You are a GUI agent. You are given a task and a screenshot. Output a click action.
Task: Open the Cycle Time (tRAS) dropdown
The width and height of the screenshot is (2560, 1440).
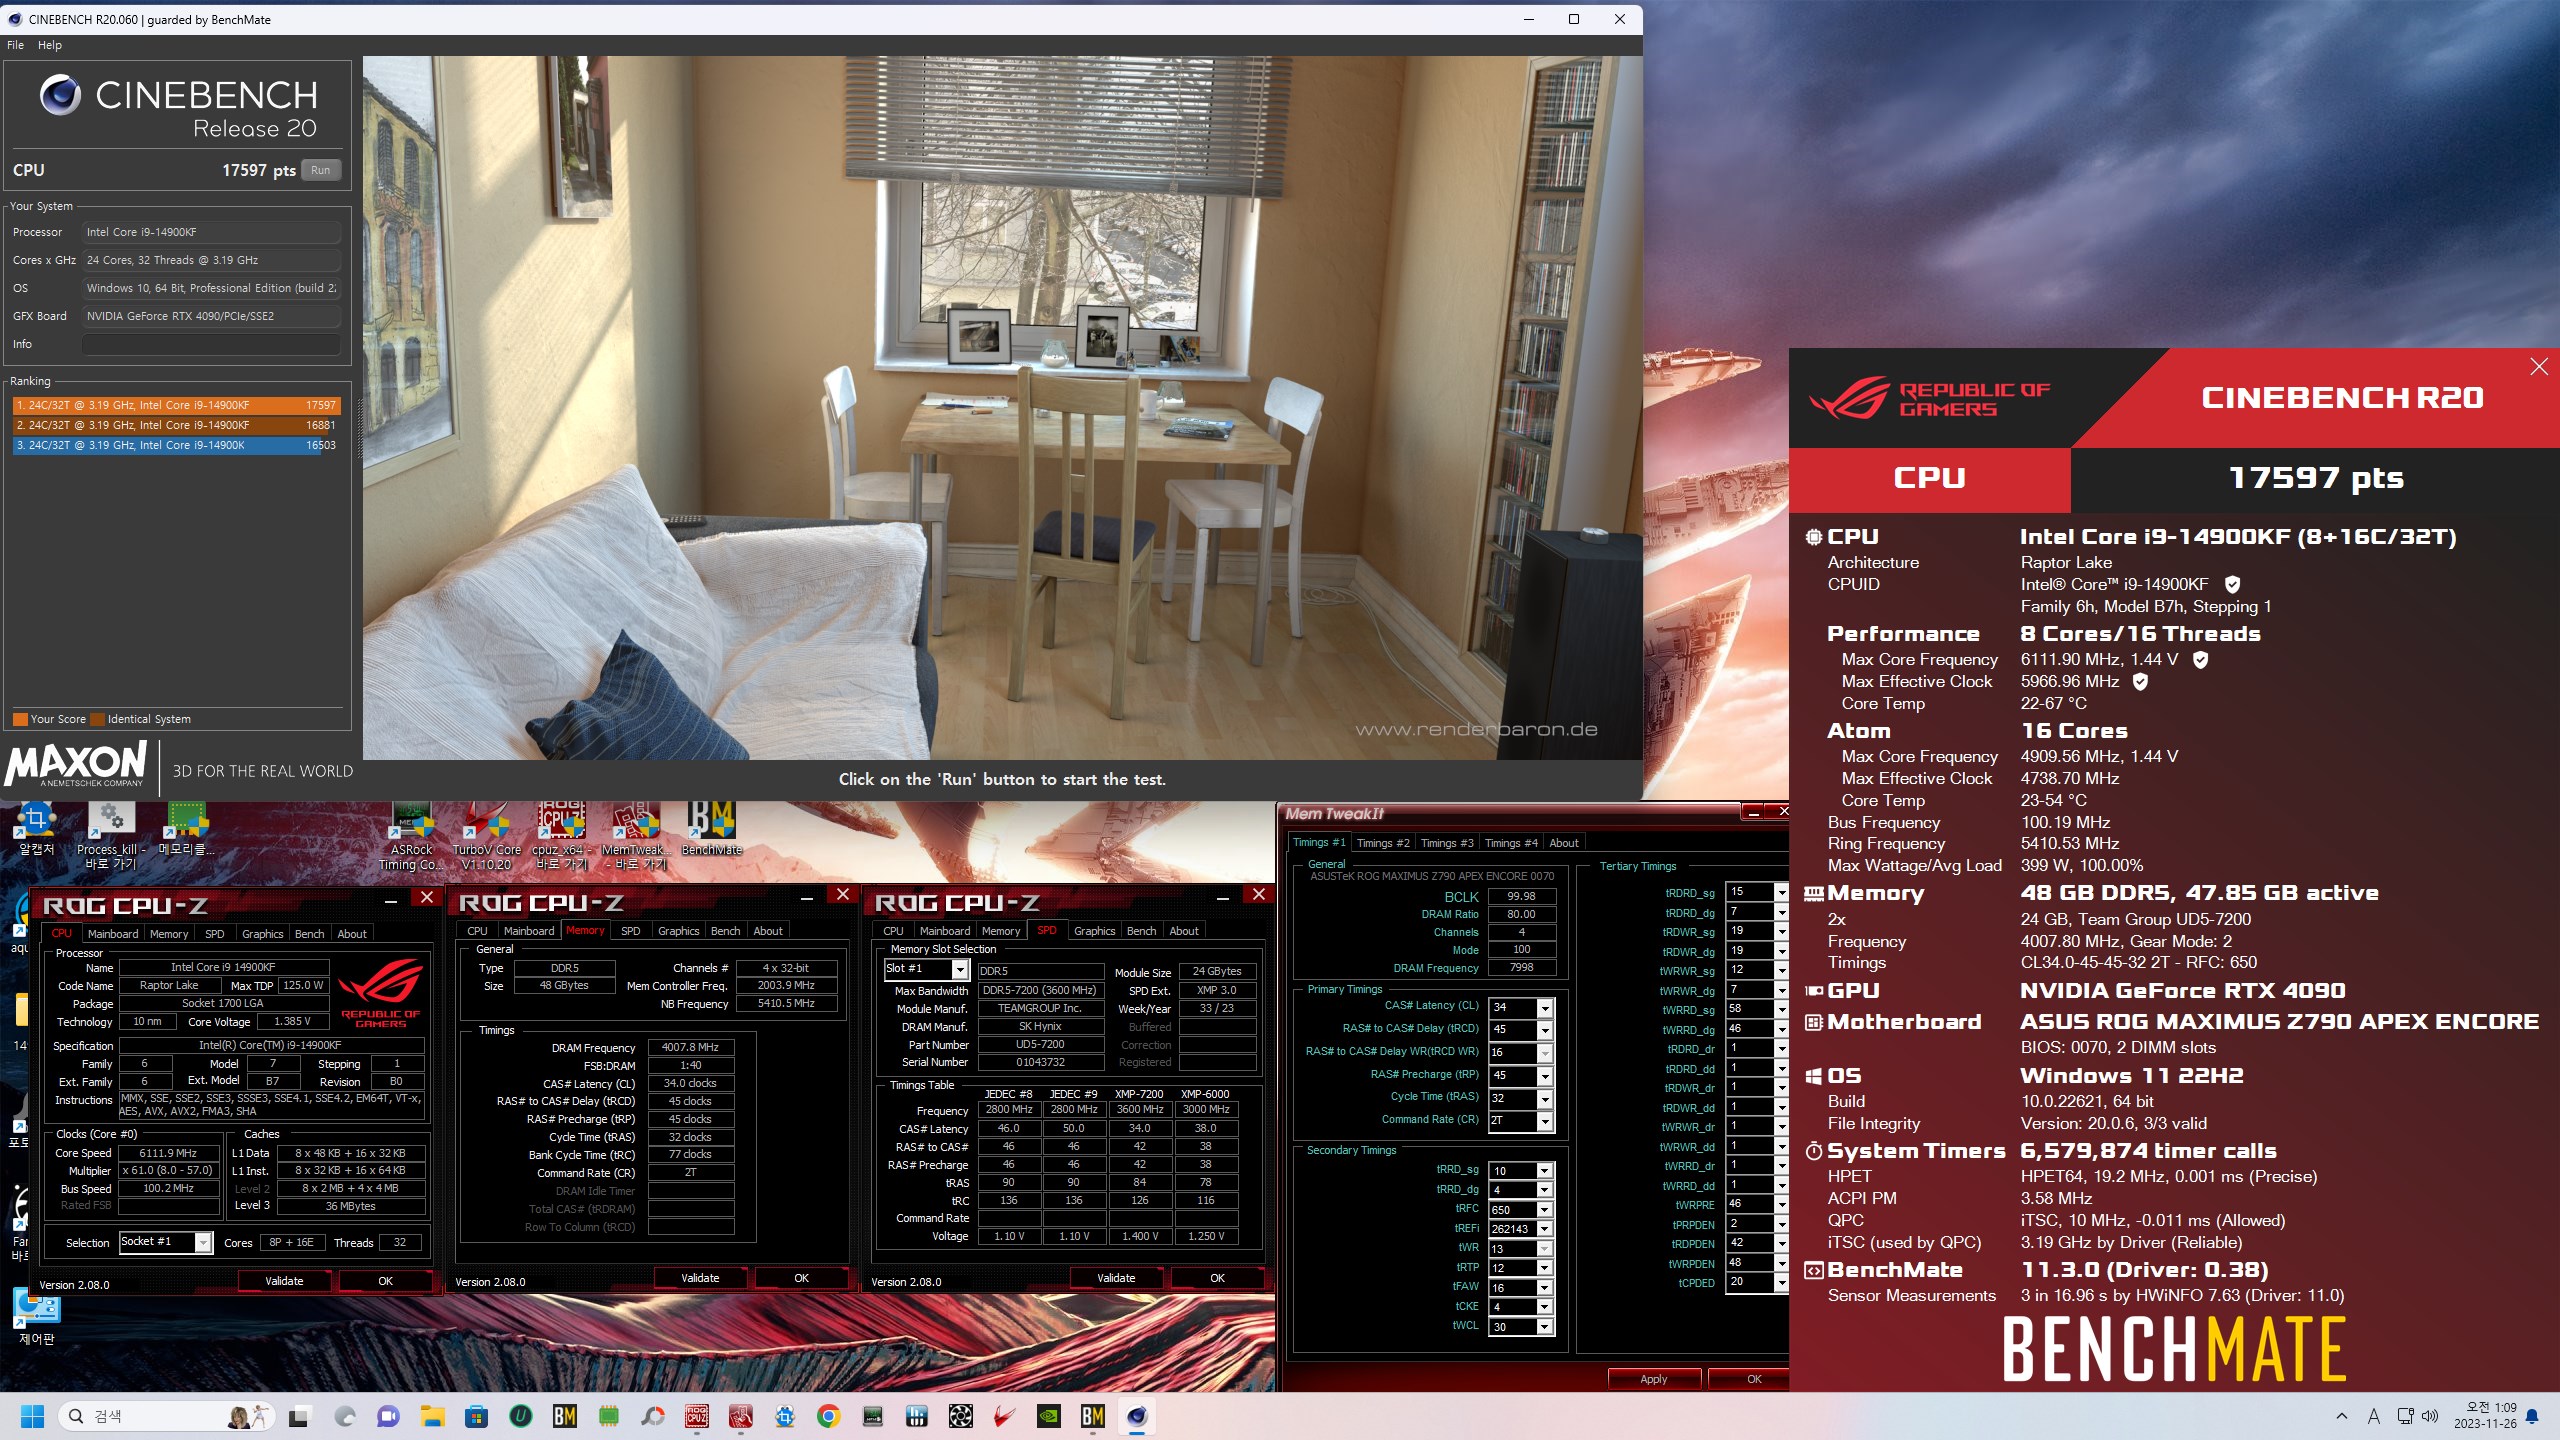tap(1544, 1098)
